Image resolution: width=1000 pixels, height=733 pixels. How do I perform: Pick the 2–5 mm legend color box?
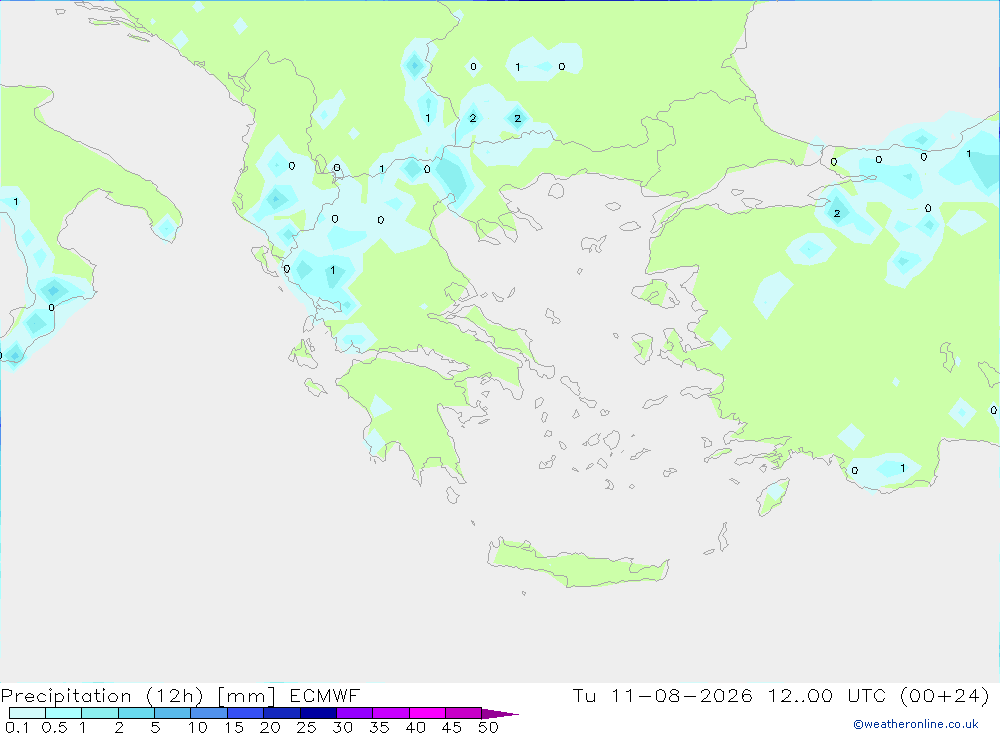[x=136, y=713]
